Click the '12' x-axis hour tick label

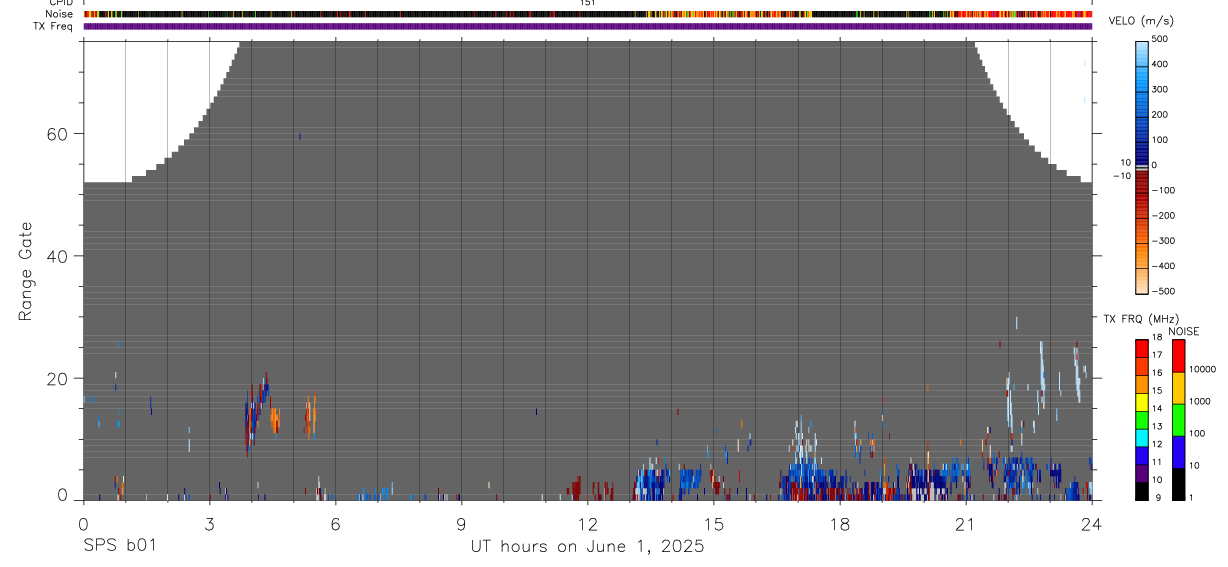[587, 523]
